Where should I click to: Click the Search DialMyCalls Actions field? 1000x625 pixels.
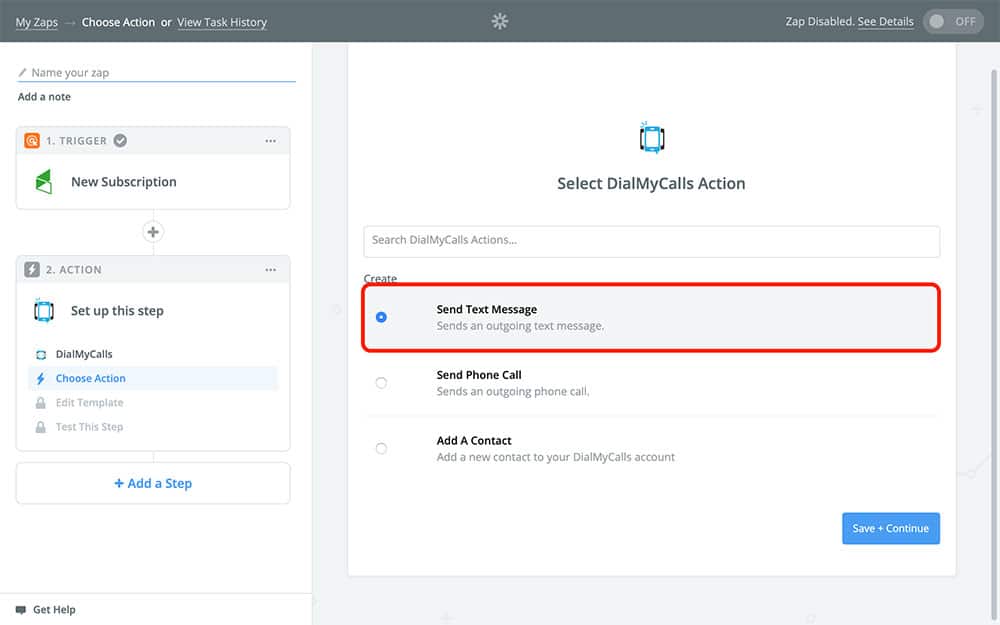[651, 240]
